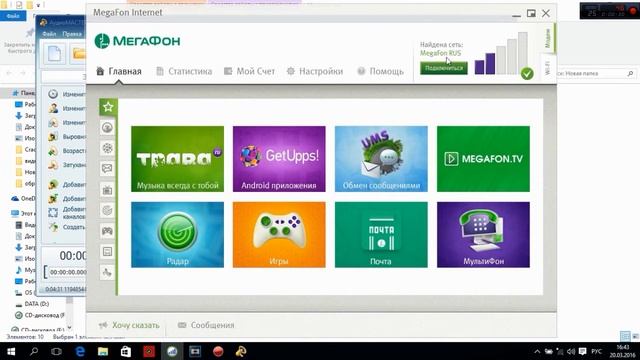Launch Edge browser from taskbar
Viewport: 640px width, 360px height.
tap(80, 351)
